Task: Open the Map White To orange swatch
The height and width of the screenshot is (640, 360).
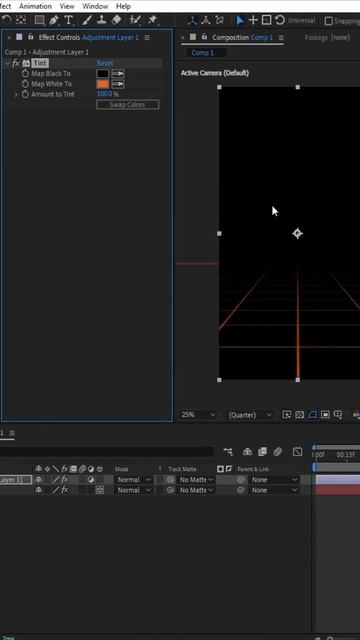Action: tap(103, 84)
